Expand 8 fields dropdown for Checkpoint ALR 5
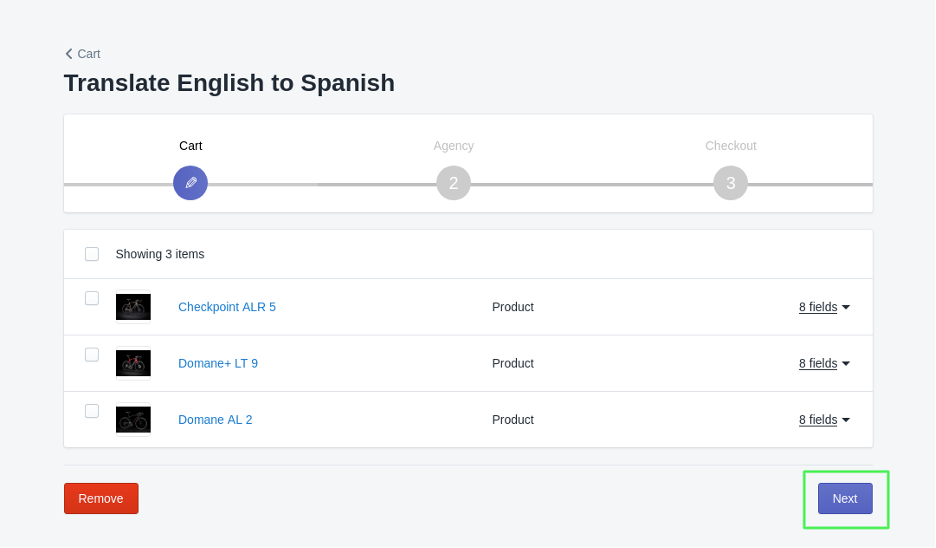 [x=824, y=307]
